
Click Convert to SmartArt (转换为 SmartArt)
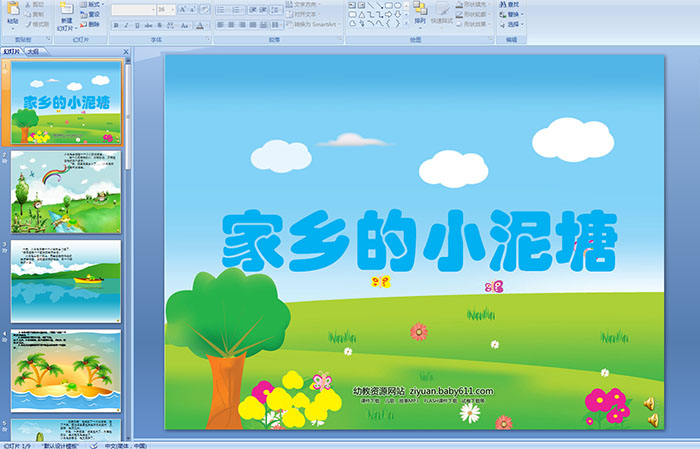pos(312,24)
